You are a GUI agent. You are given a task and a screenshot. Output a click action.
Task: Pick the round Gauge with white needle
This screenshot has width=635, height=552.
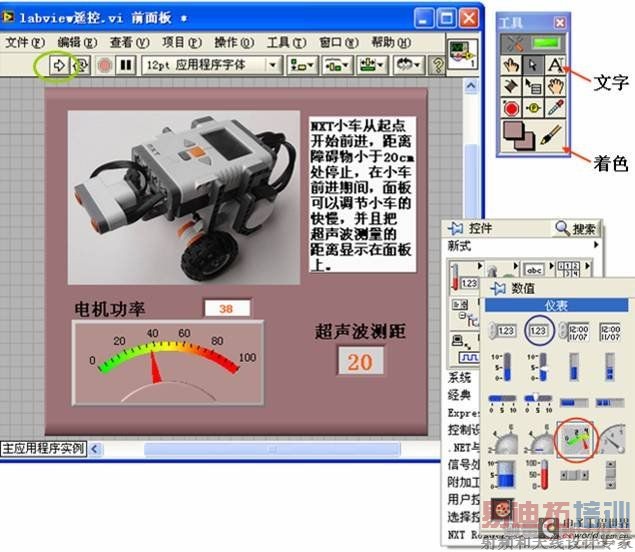[613, 439]
